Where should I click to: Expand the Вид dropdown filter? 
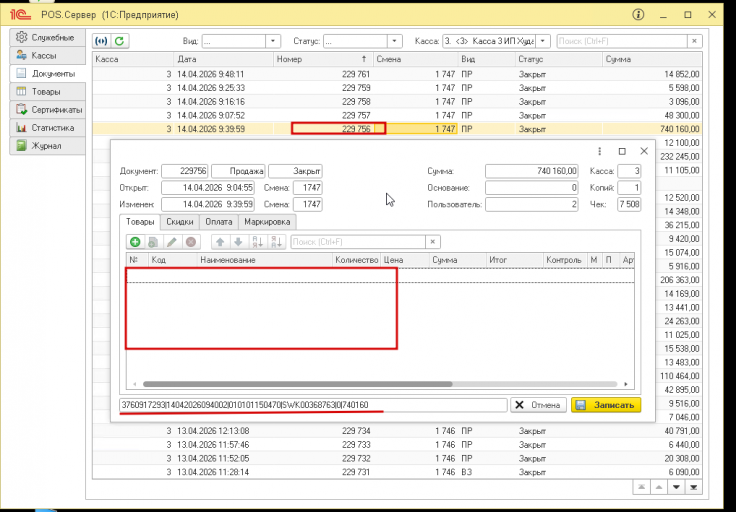pos(273,41)
